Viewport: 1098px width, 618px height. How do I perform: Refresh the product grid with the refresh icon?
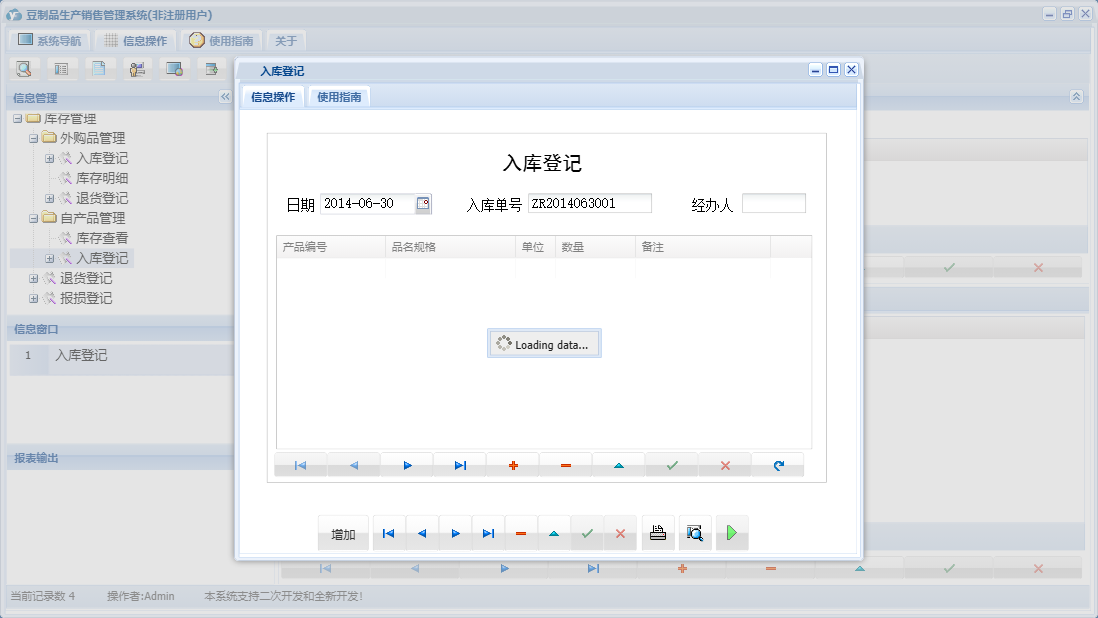click(778, 464)
